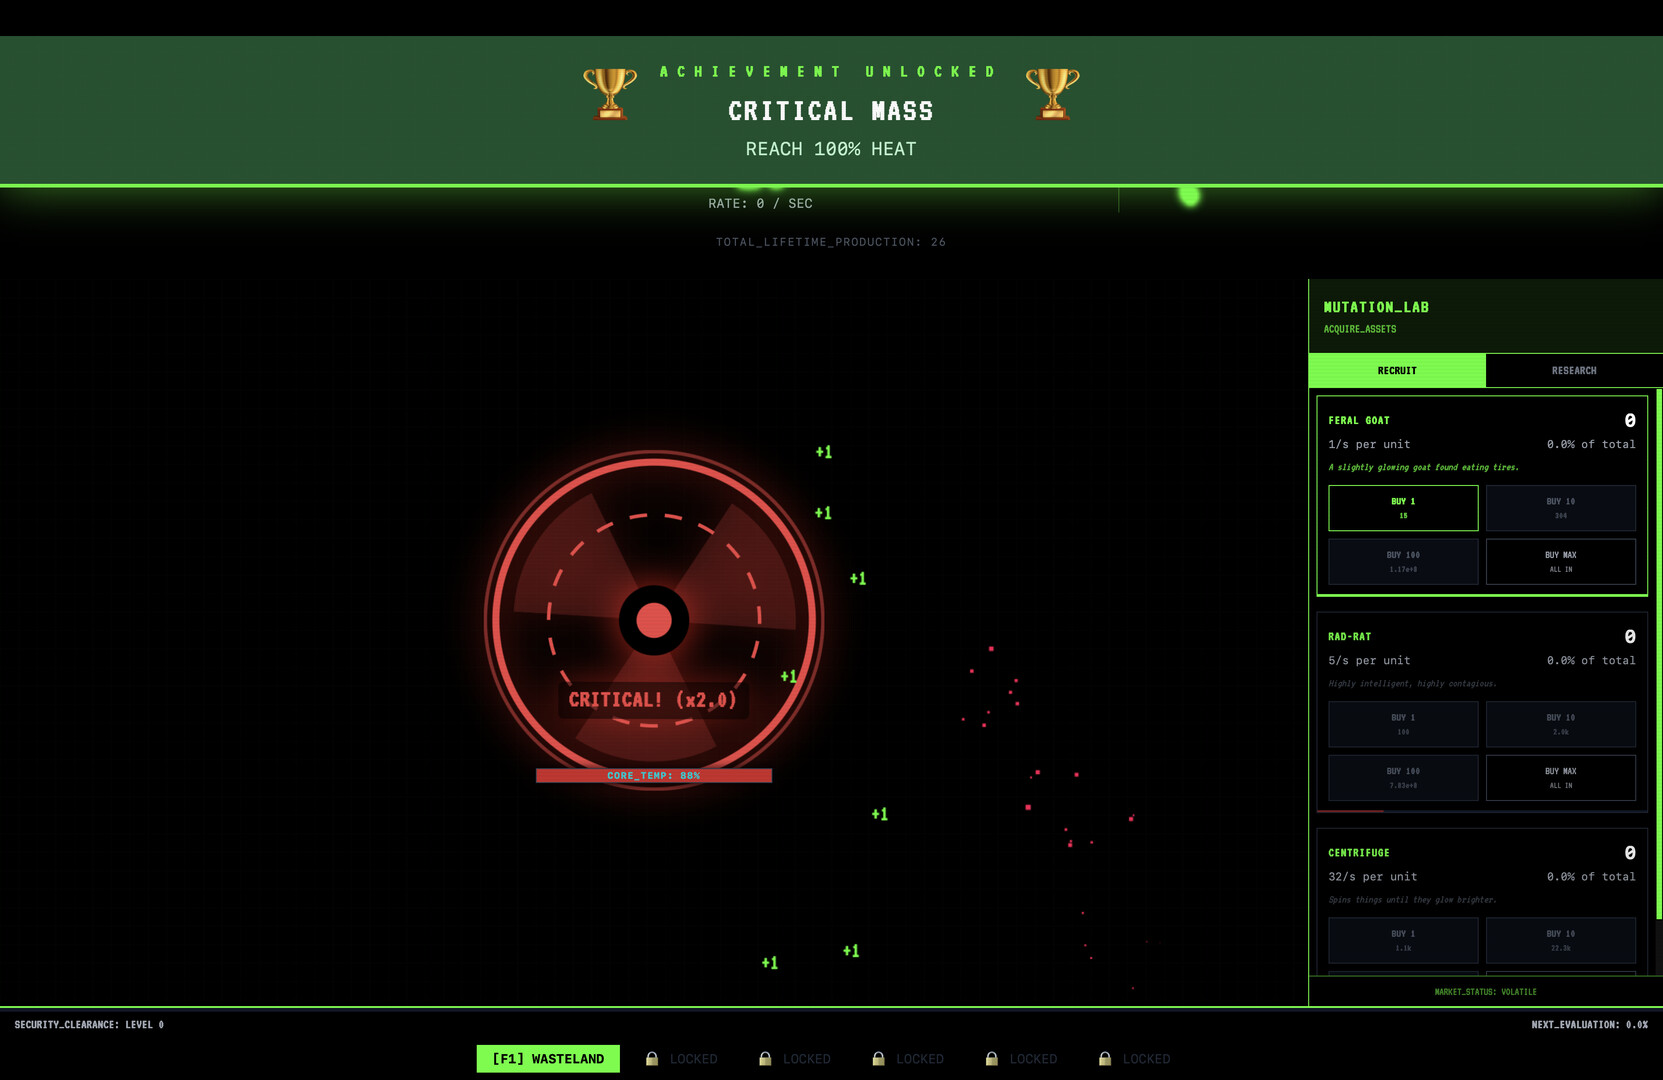The height and width of the screenshot is (1080, 1663).
Task: Click the padlock beside the third LOCKED slot
Action: [879, 1058]
